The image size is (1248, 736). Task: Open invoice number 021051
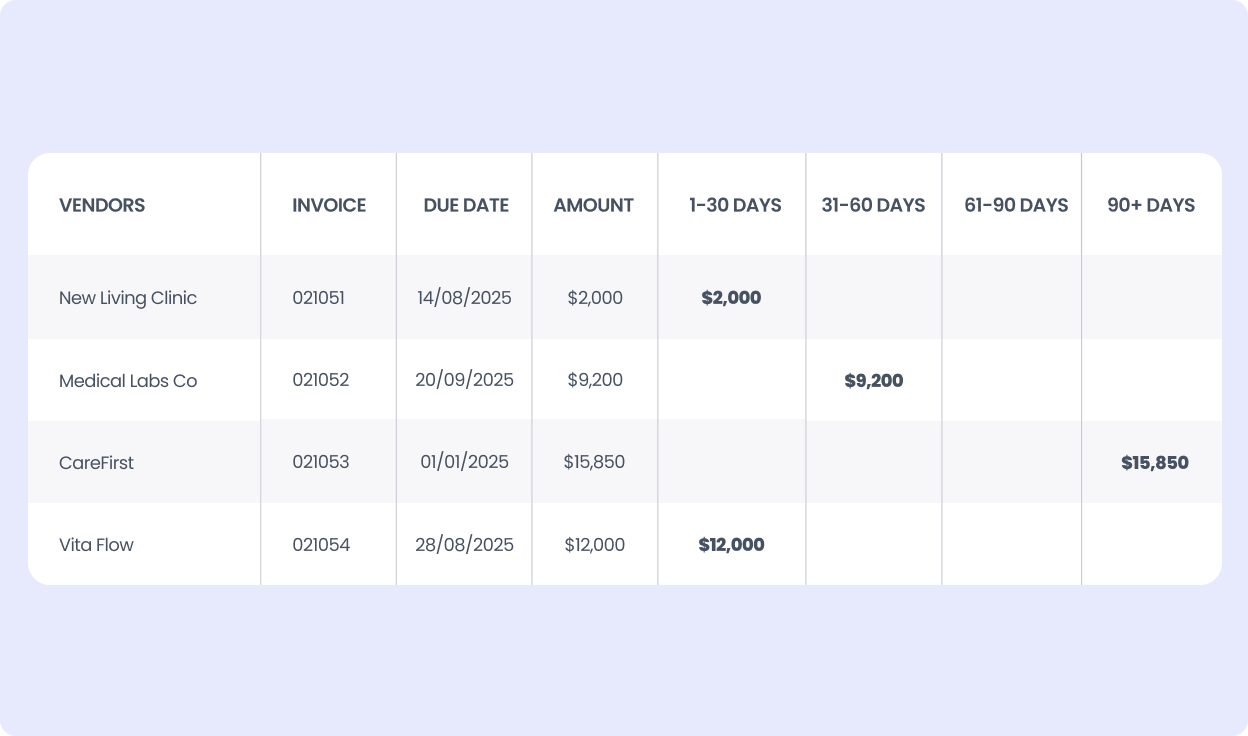318,298
